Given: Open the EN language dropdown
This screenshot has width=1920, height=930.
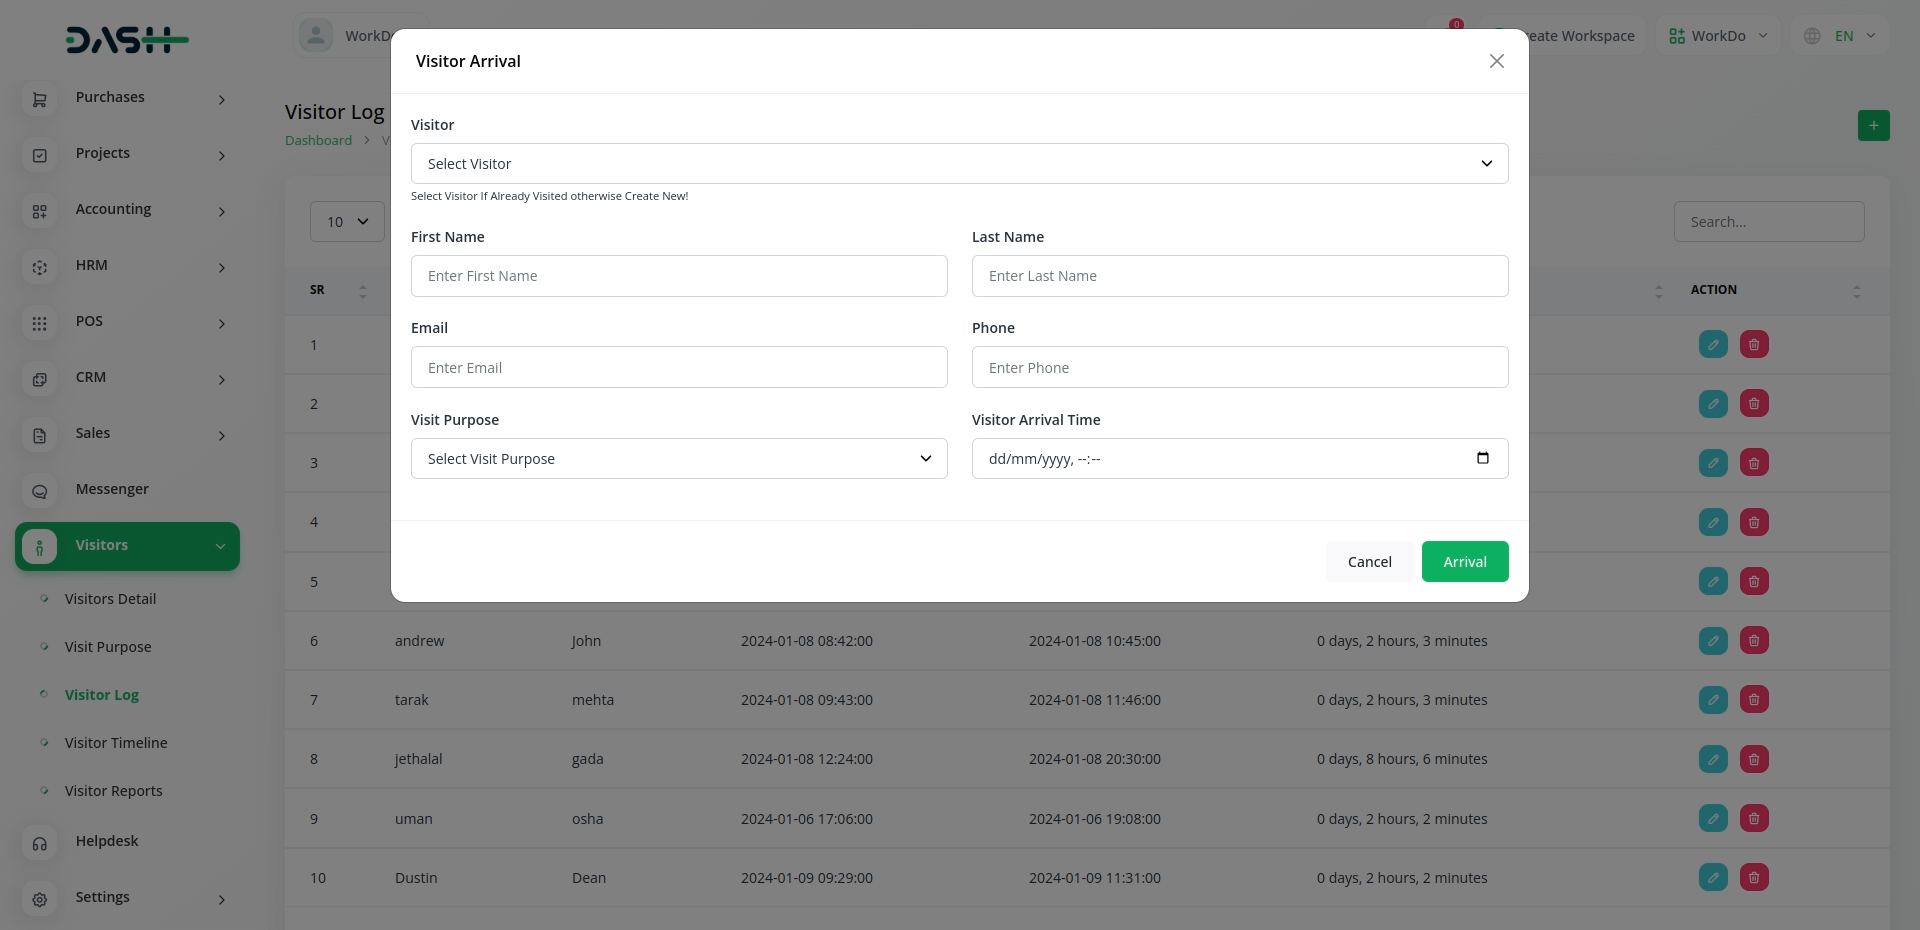Looking at the screenshot, I should click(1840, 36).
